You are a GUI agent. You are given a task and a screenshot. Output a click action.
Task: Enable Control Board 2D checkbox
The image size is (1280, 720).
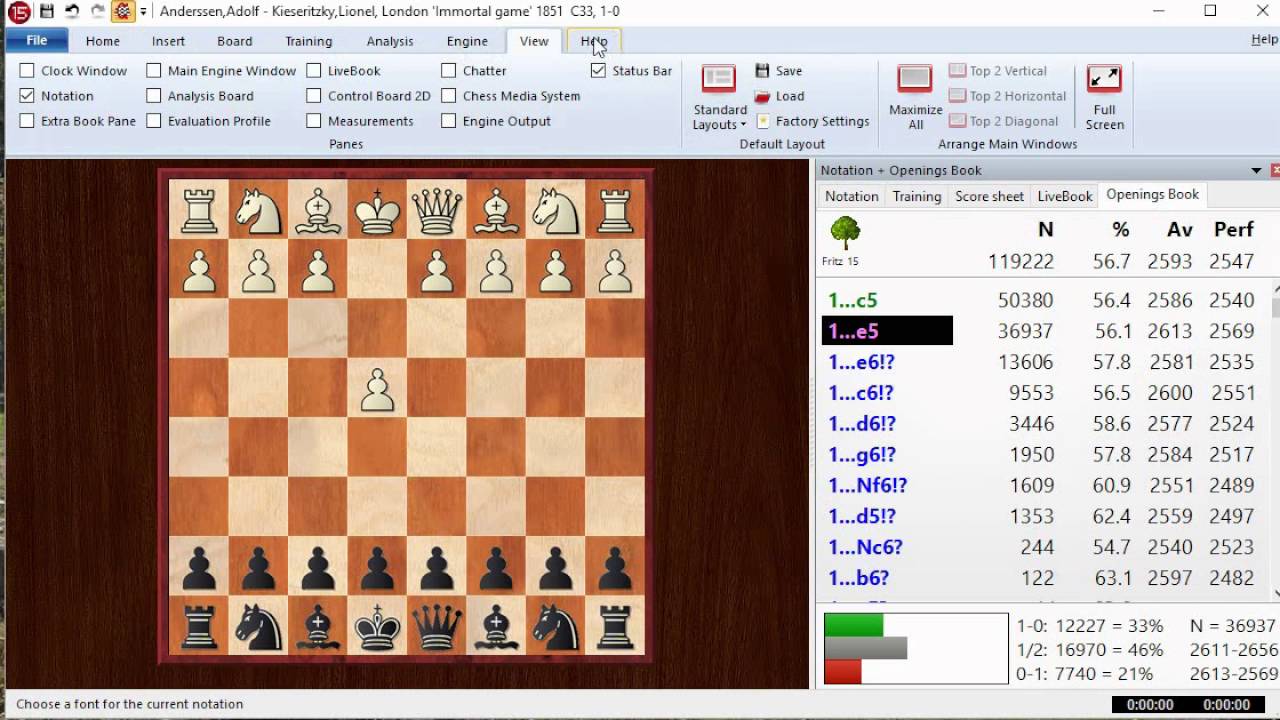[314, 96]
